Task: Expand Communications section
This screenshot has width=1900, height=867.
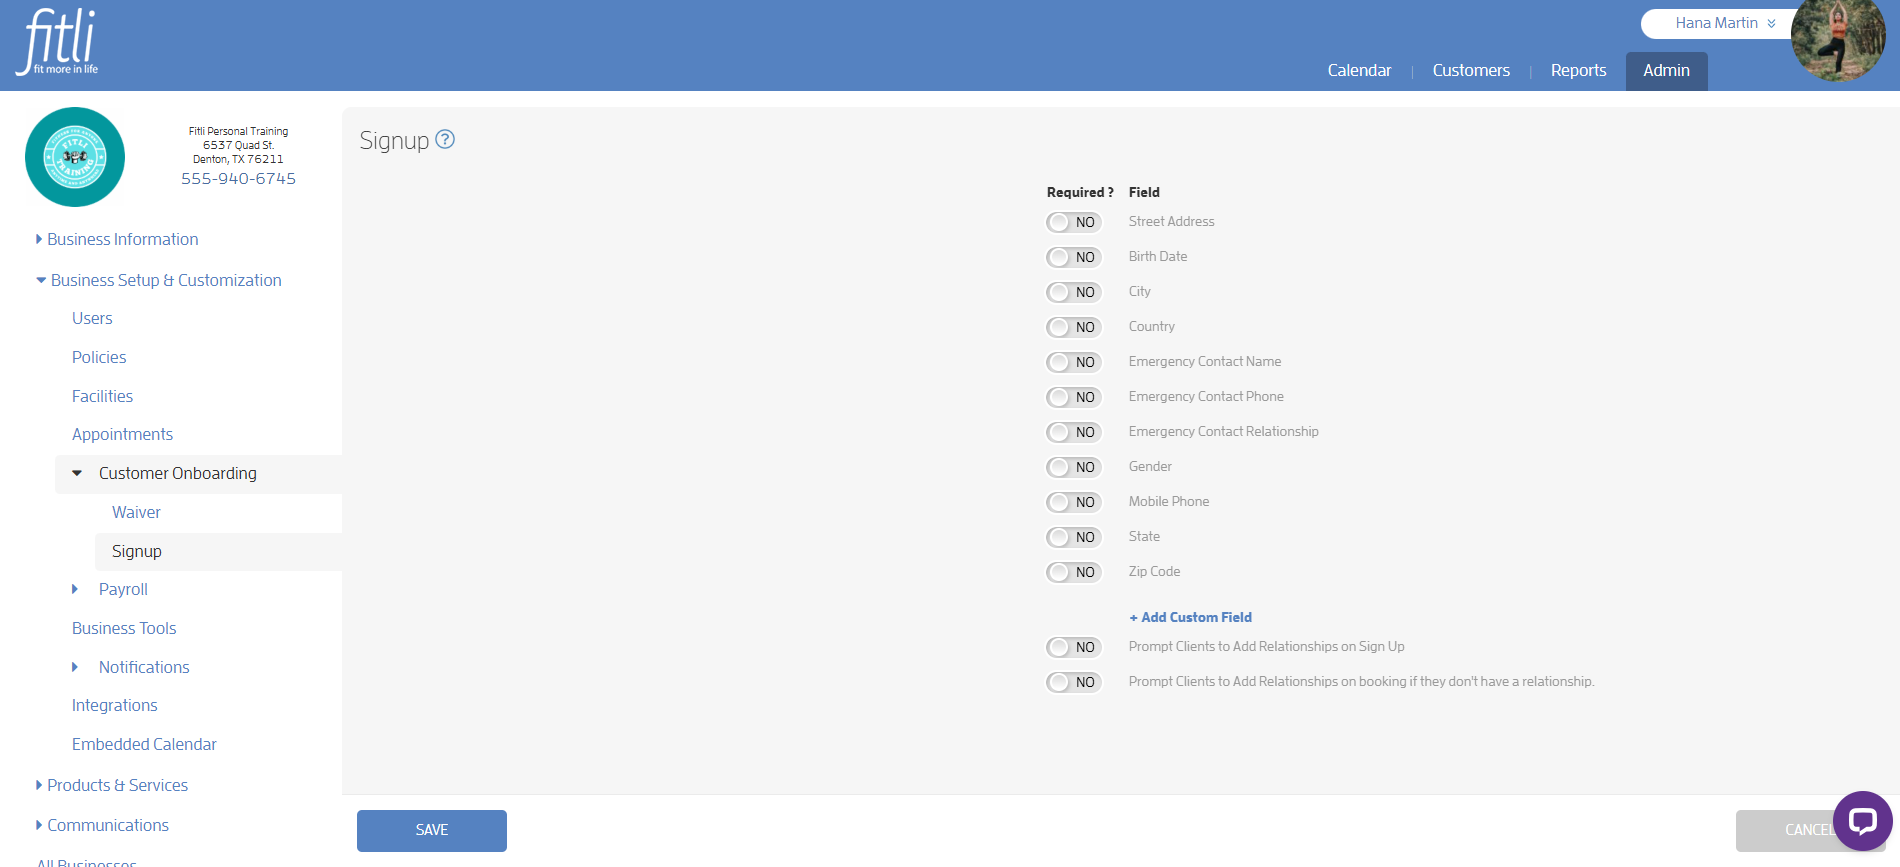Action: pos(102,825)
